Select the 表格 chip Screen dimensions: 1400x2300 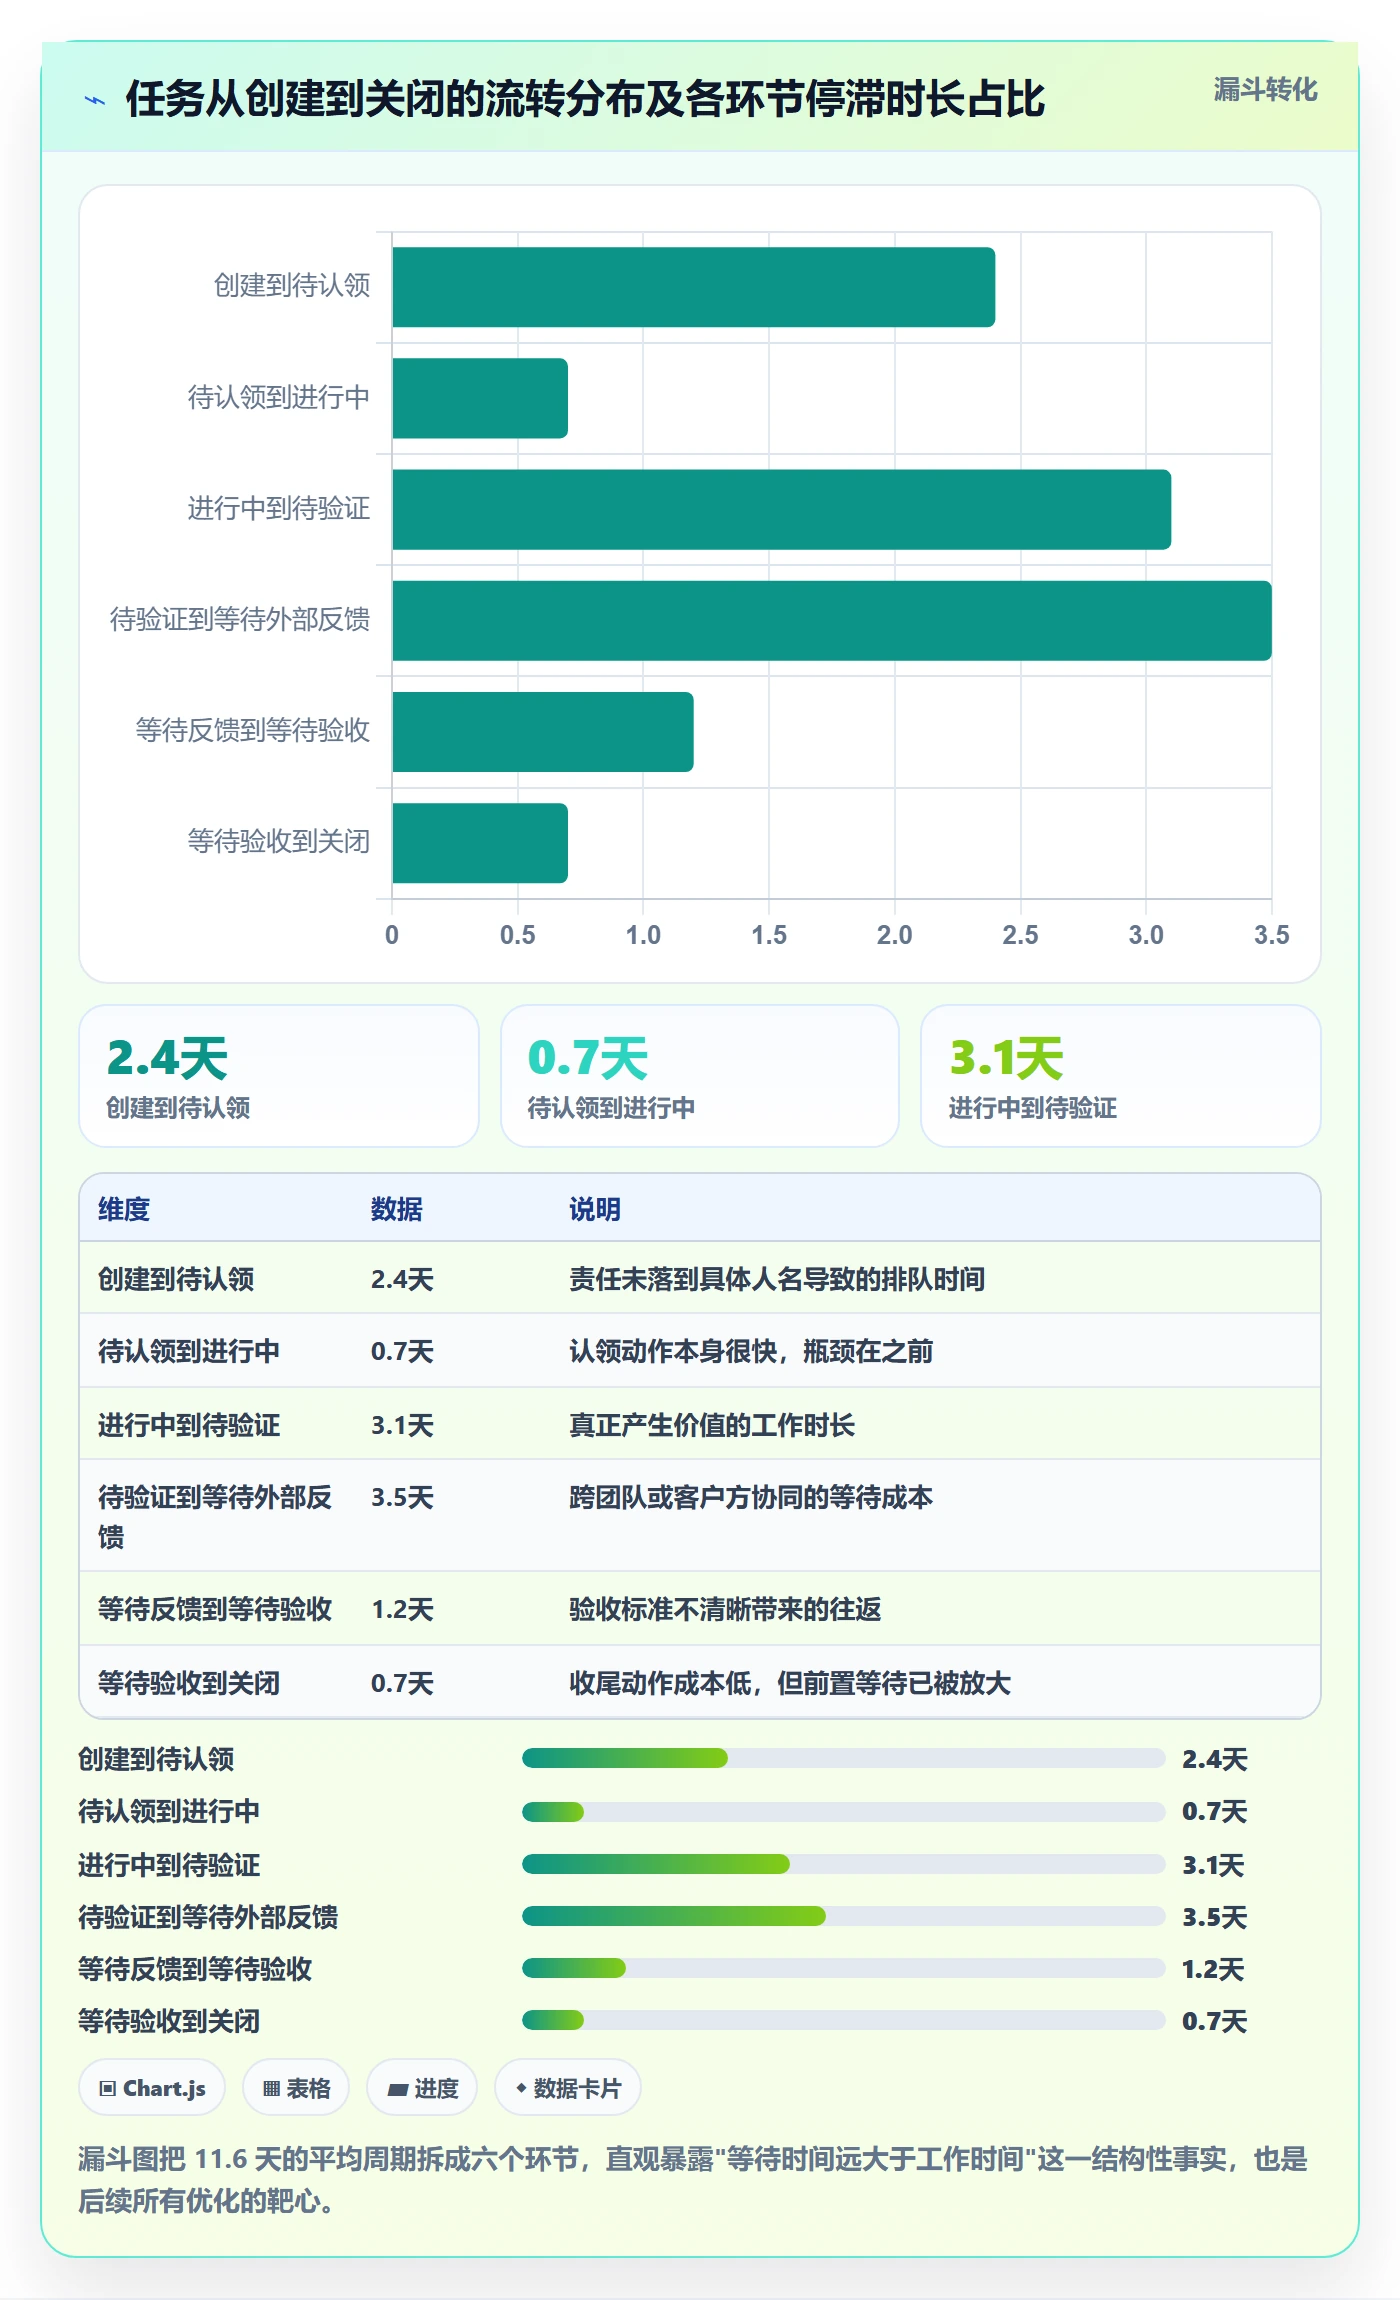pos(296,2088)
